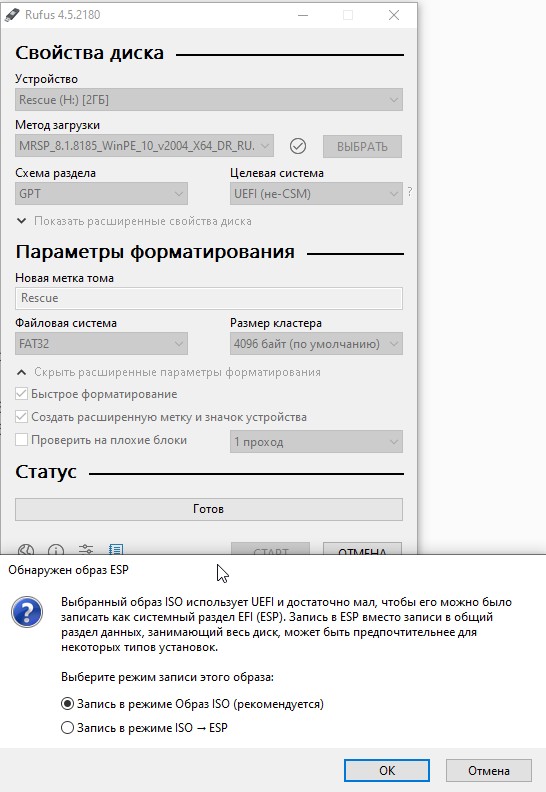Screen dimensions: 546x792
Task: Click the target system help question mark
Action: coord(410,192)
